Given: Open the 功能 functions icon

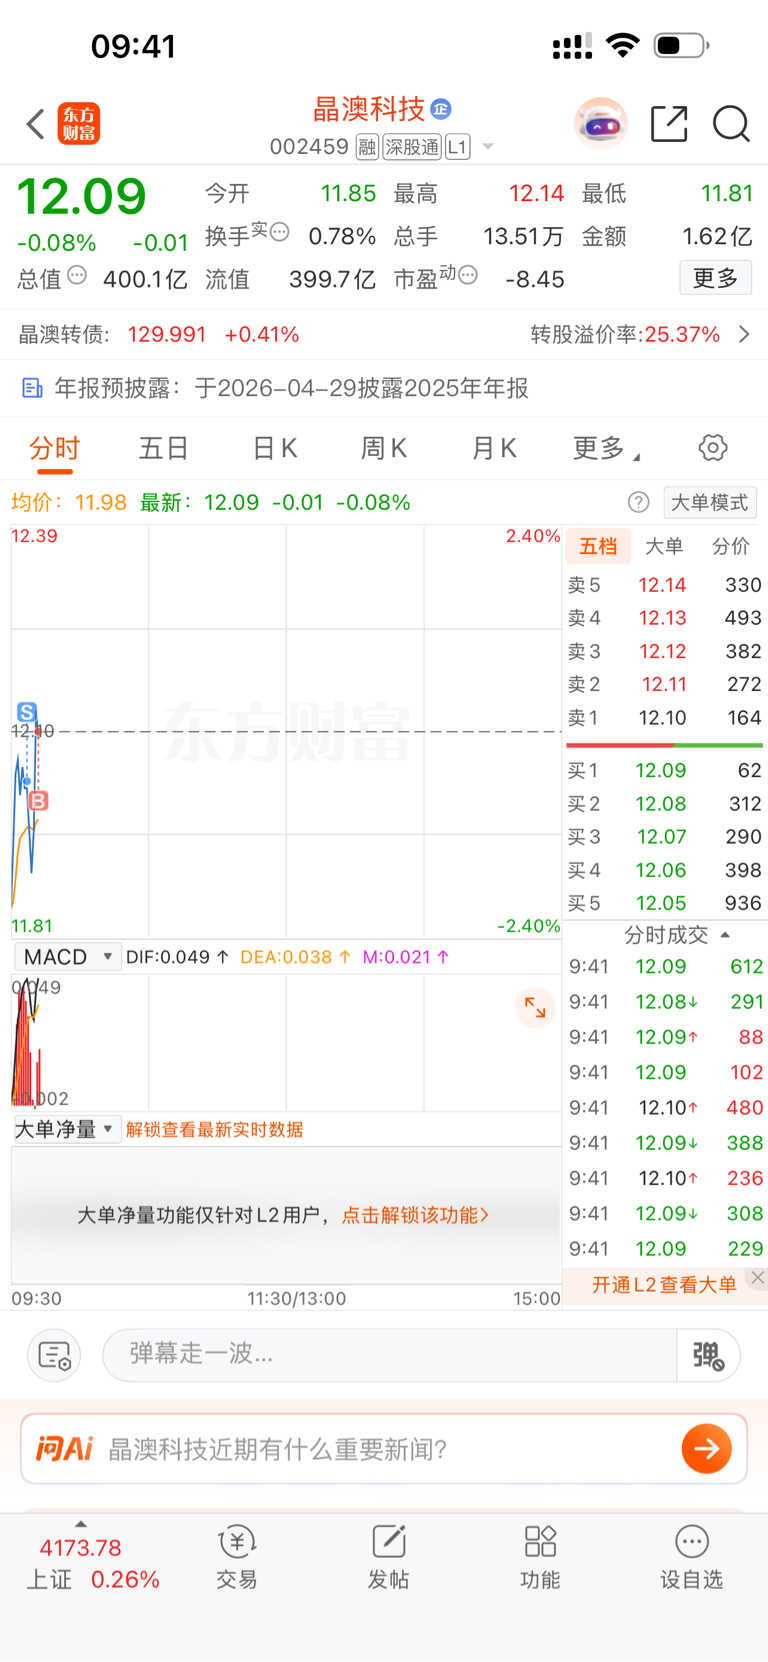Looking at the screenshot, I should [540, 1557].
